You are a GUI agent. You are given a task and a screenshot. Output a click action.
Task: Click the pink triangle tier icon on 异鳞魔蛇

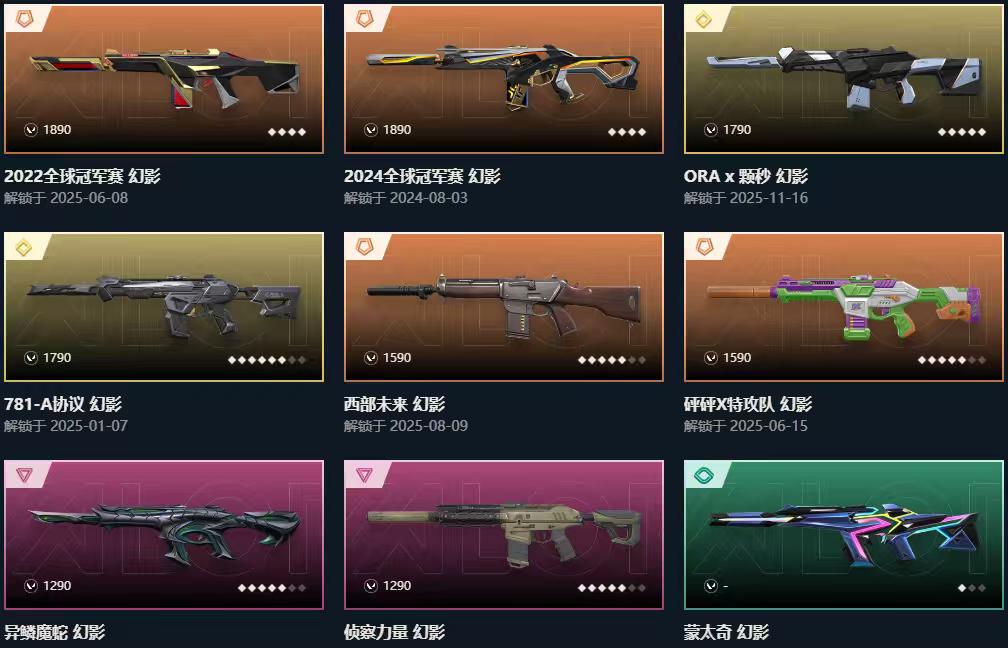click(24, 475)
